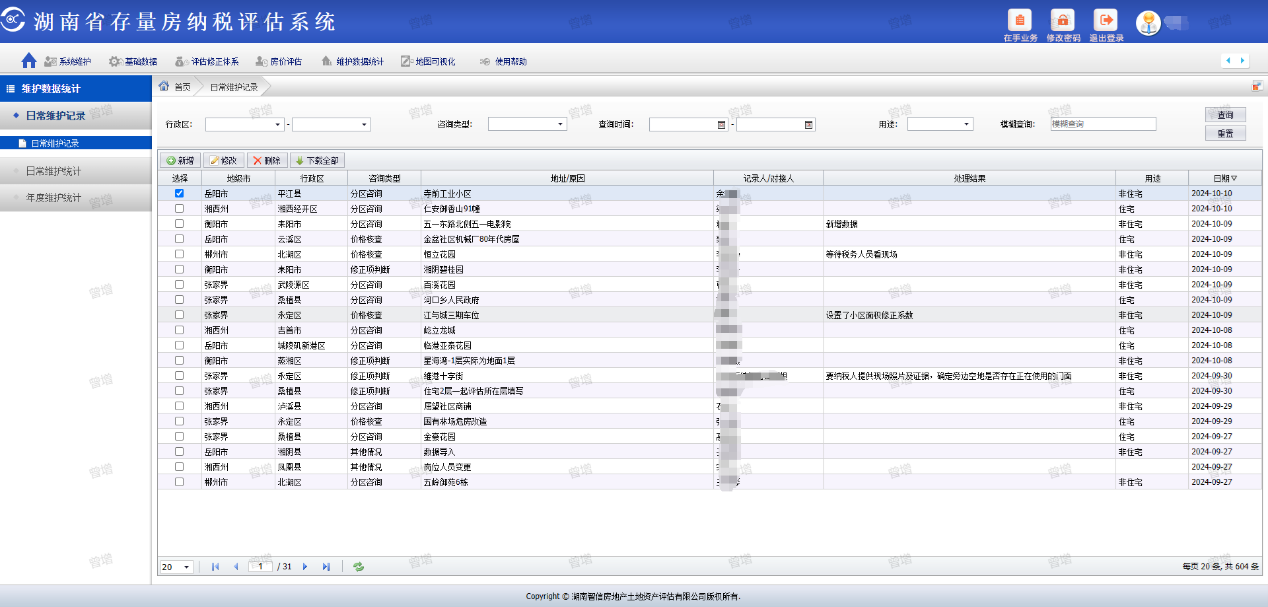Open the 咨询类型 dropdown
This screenshot has width=1268, height=607.
[x=527, y=125]
